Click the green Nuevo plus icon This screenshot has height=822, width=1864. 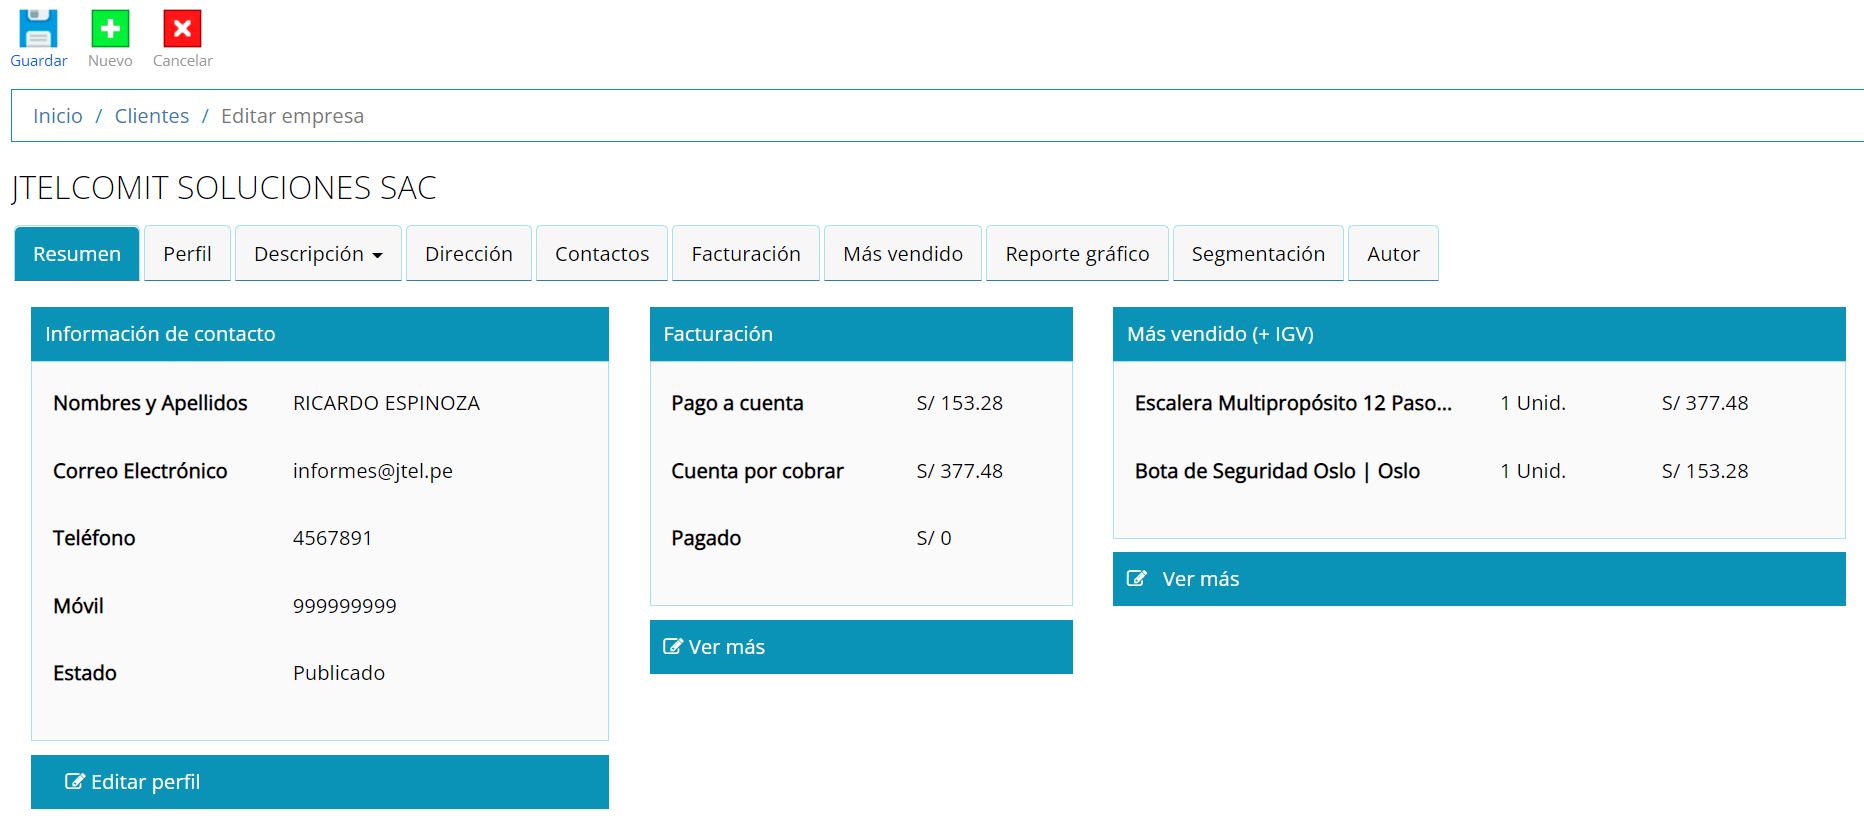tap(110, 29)
